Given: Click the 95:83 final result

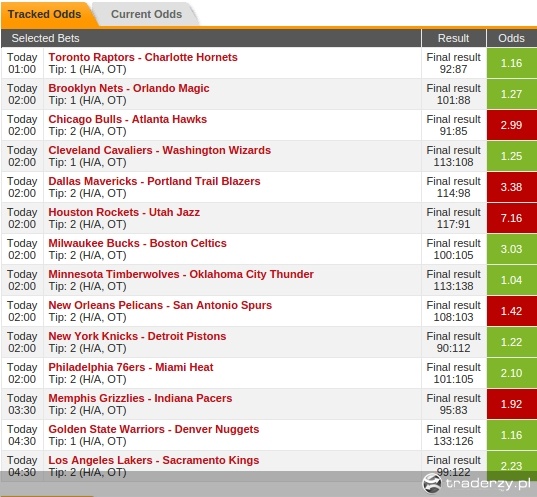Looking at the screenshot, I should pyautogui.click(x=453, y=410).
